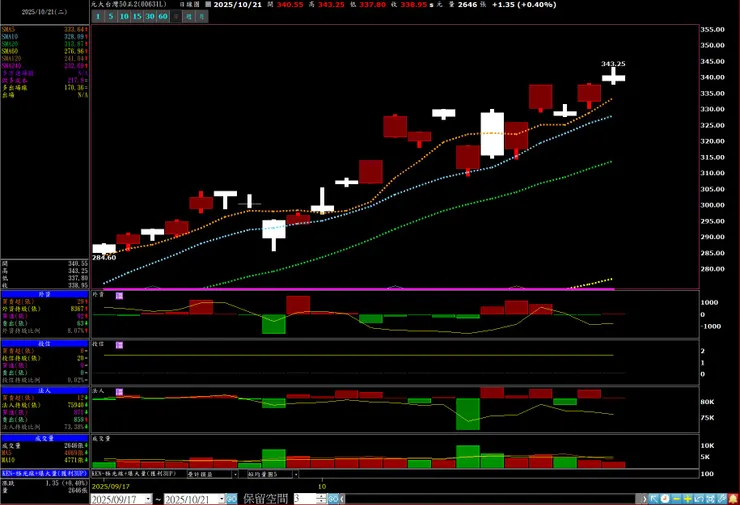The width and height of the screenshot is (740, 505).
Task: Click the 投信 blue header in left panel
Action: [x=44, y=344]
